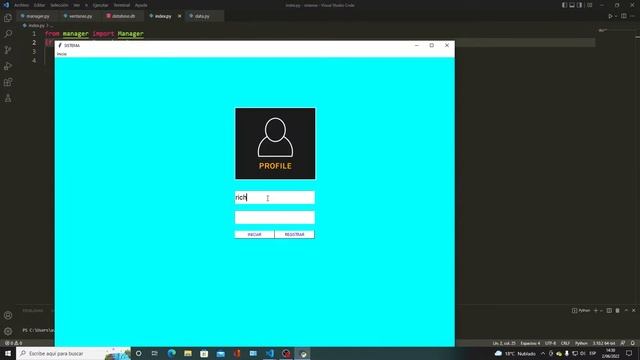
Task: Open notifications bell in VS Code status bar
Action: [x=633, y=343]
